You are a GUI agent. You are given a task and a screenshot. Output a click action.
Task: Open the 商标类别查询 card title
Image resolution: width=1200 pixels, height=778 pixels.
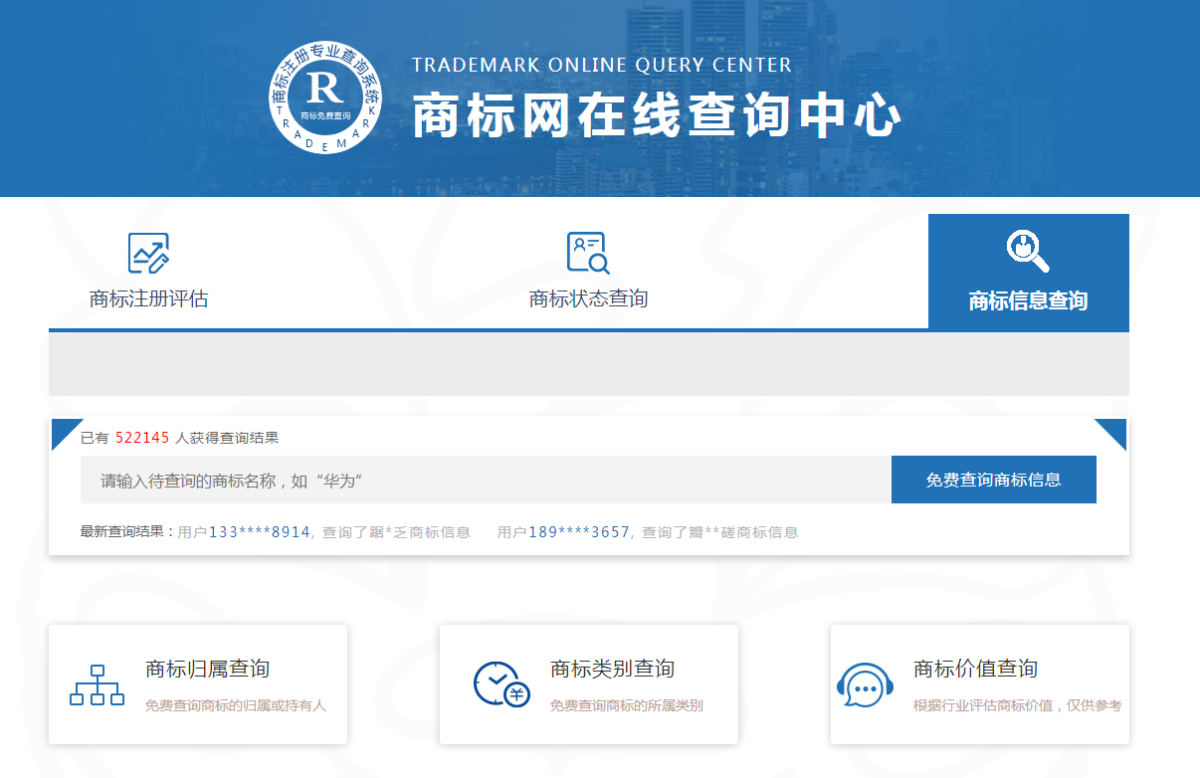pyautogui.click(x=612, y=669)
